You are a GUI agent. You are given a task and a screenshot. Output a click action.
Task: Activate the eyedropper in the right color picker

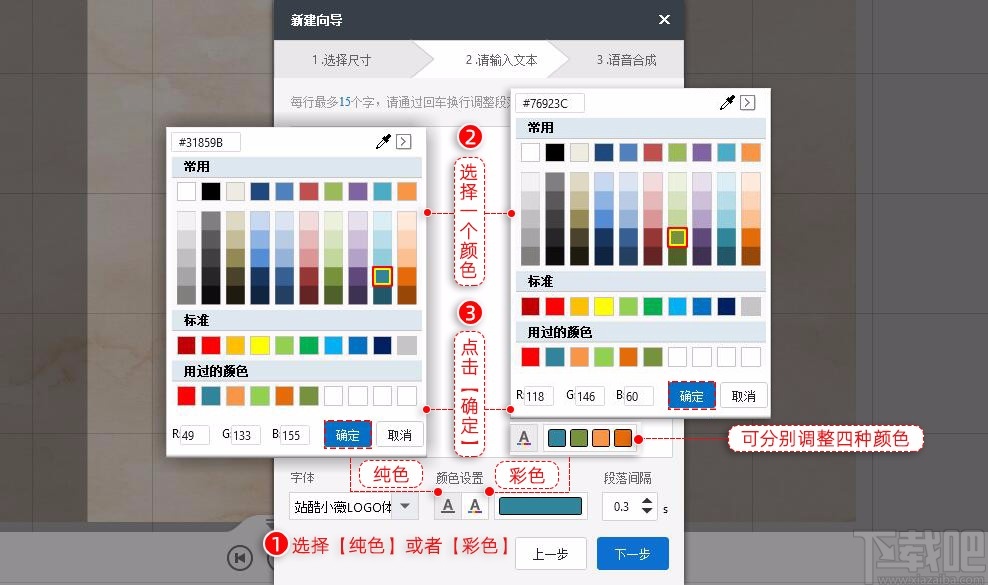coord(727,102)
